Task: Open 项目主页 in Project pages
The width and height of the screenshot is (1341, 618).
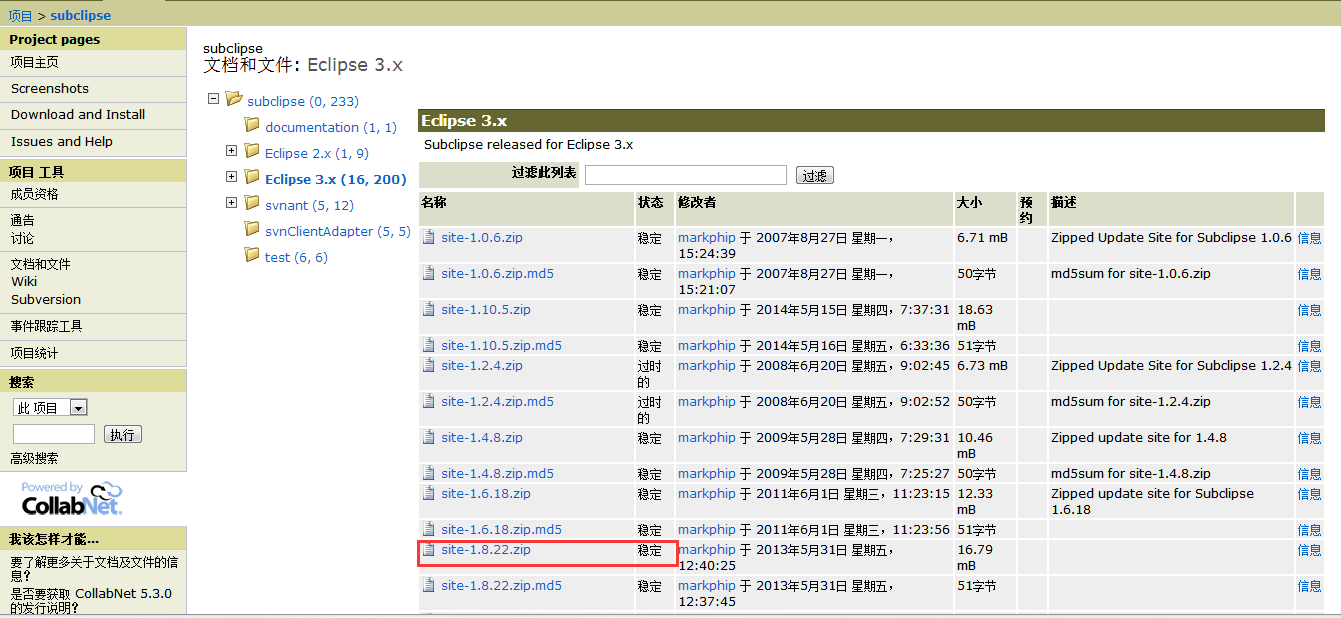Action: (x=35, y=62)
